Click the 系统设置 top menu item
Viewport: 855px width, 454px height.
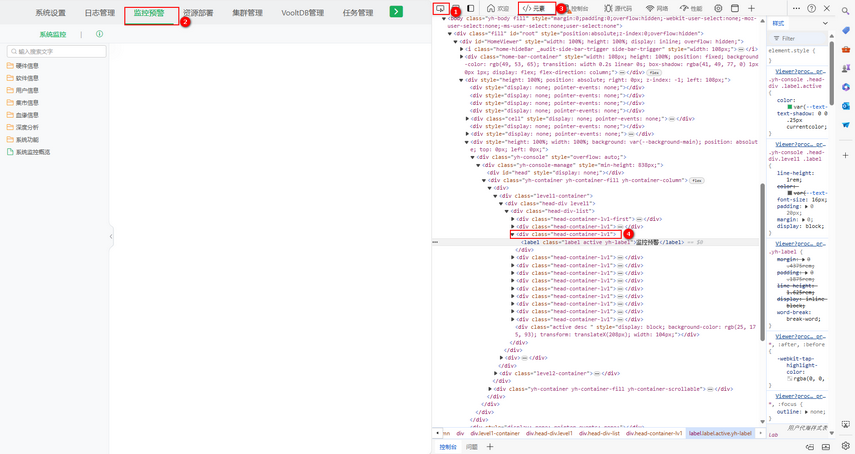point(50,13)
